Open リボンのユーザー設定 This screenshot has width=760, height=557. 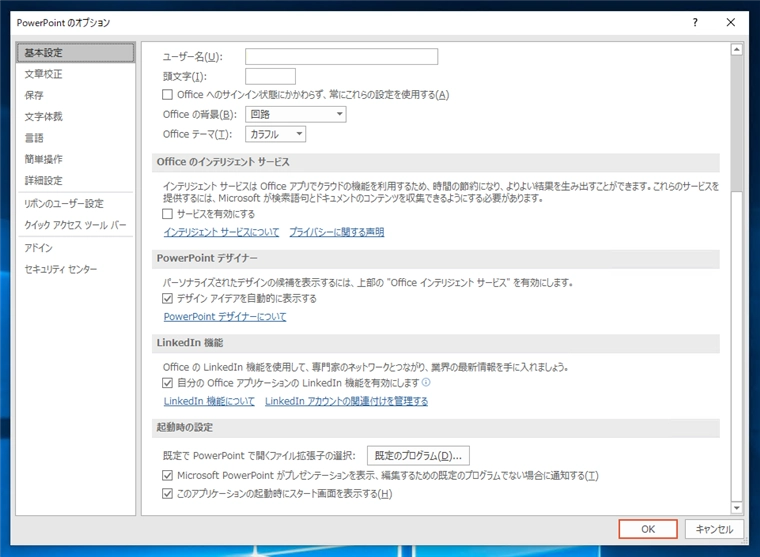click(x=75, y=204)
